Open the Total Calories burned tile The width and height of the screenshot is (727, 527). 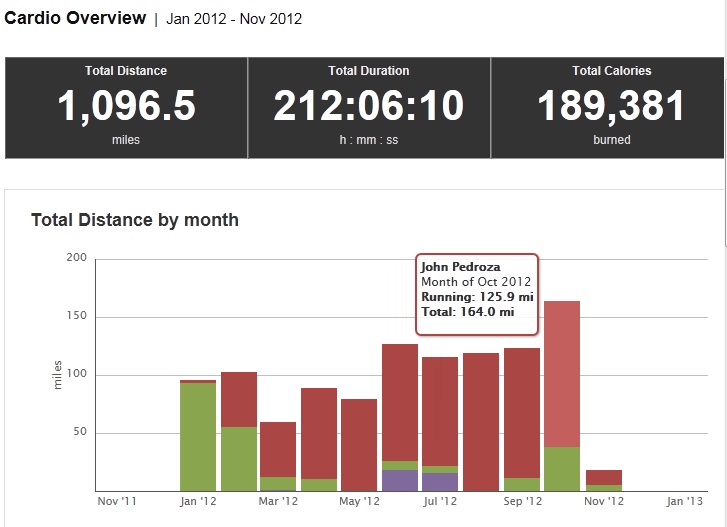click(611, 107)
